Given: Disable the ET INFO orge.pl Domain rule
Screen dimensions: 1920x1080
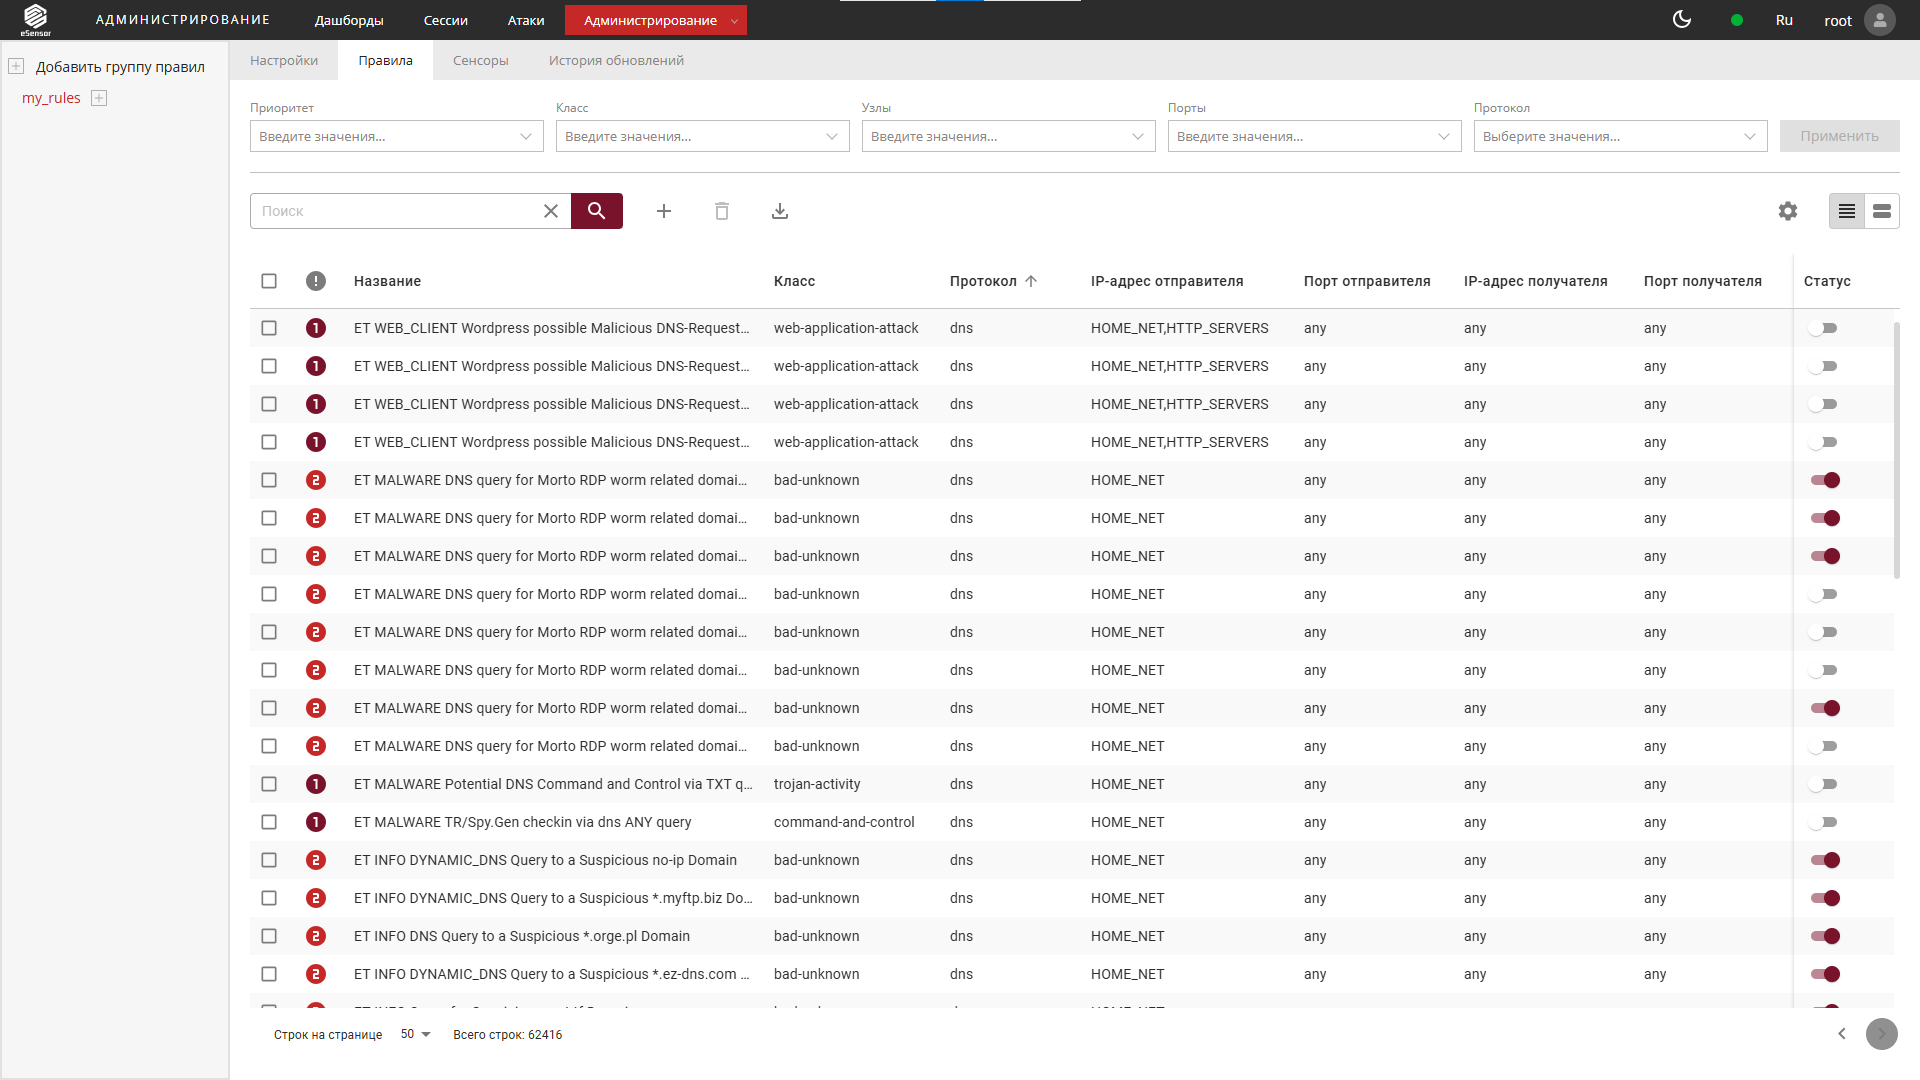Looking at the screenshot, I should pos(1825,936).
